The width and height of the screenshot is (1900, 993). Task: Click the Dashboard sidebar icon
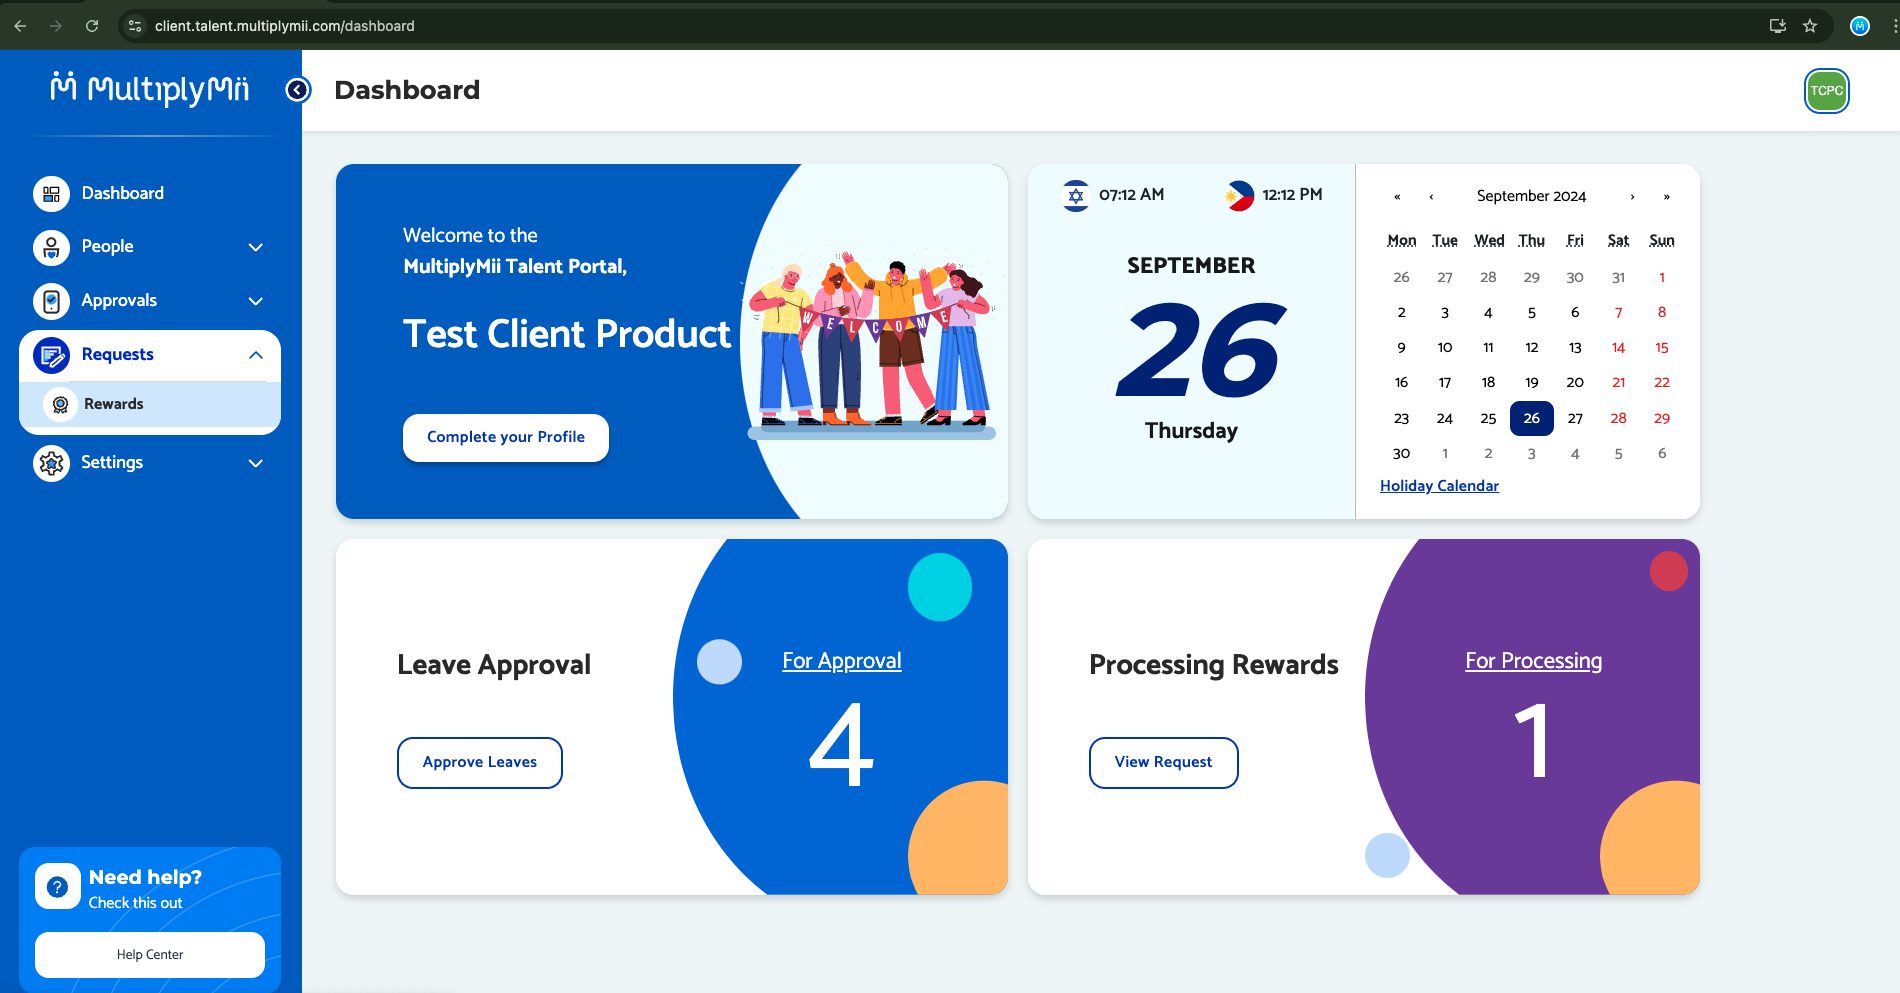tap(51, 193)
